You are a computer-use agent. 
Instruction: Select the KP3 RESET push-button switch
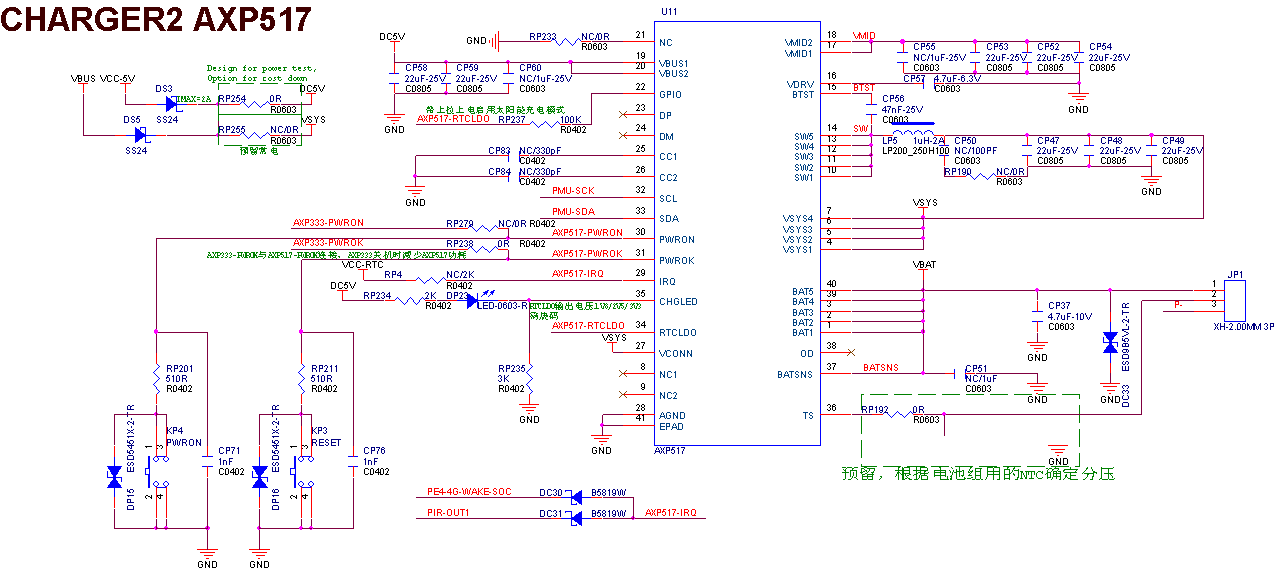point(300,468)
